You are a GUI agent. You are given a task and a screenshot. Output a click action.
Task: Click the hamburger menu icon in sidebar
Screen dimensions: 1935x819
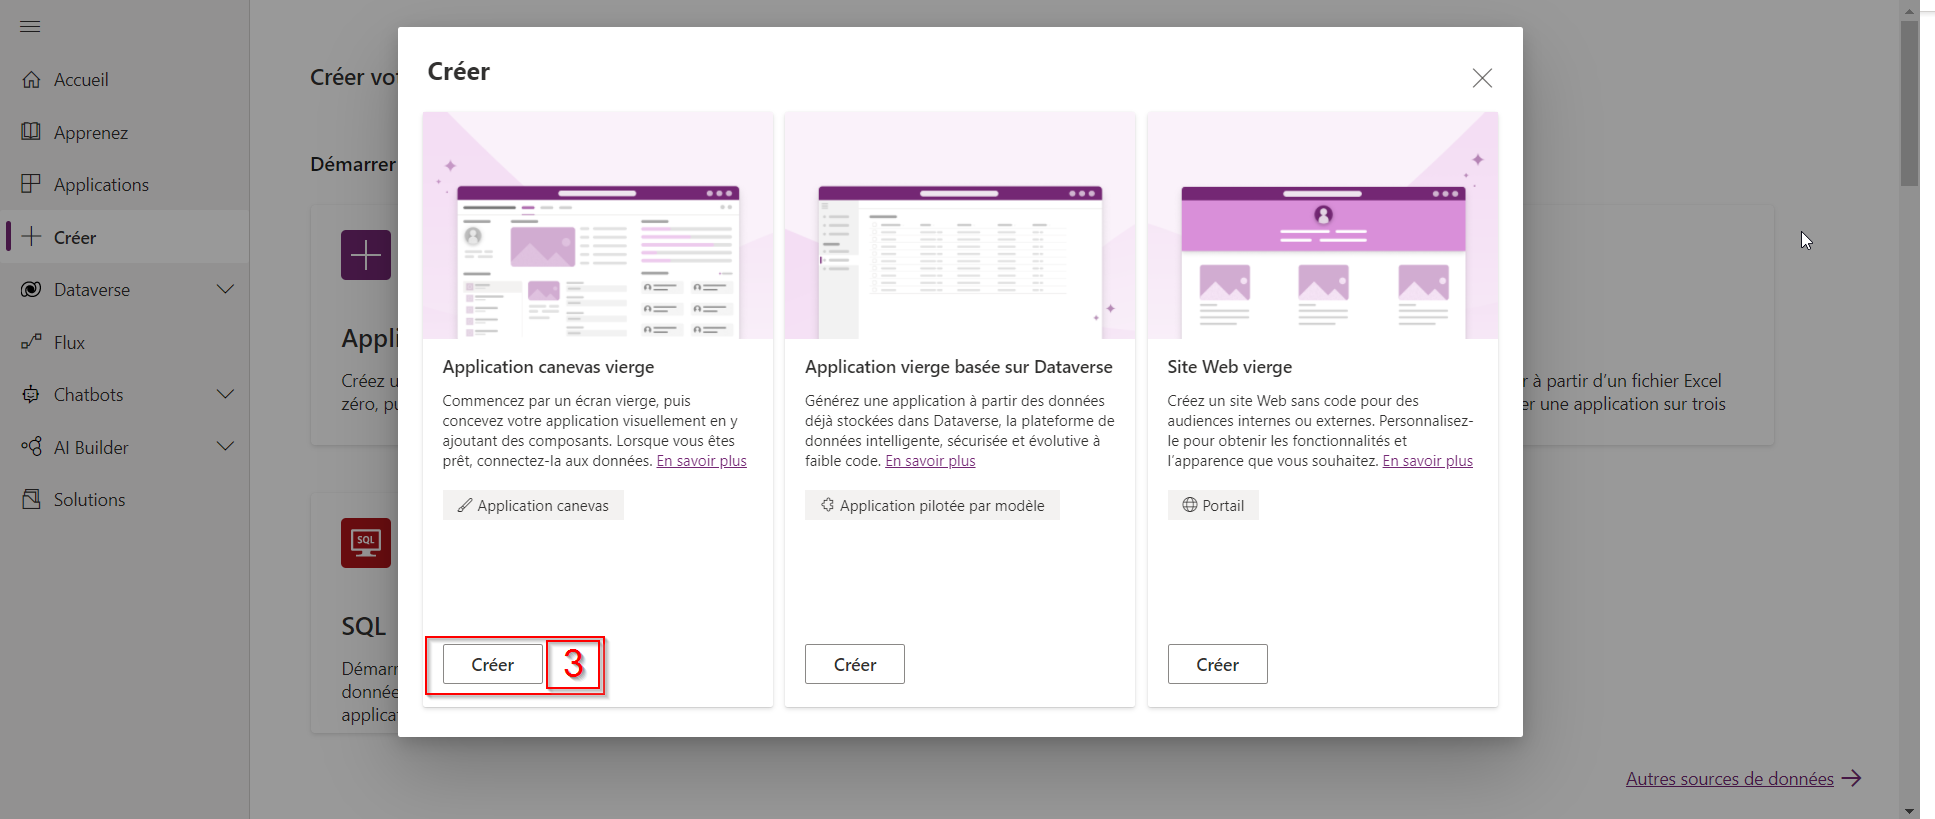[30, 26]
